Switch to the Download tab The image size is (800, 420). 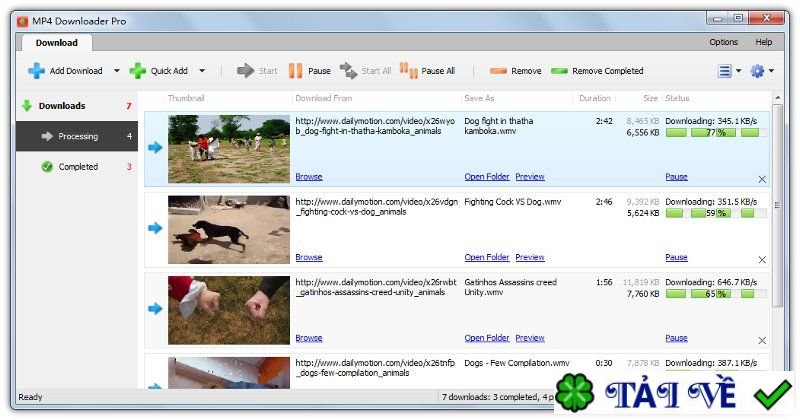click(x=57, y=43)
